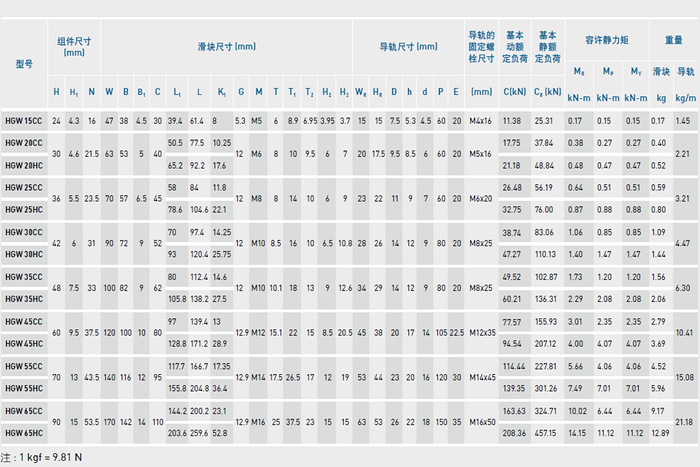Click dynamic load value 163.63
Viewport: 700px width, 467px height.
pos(514,411)
